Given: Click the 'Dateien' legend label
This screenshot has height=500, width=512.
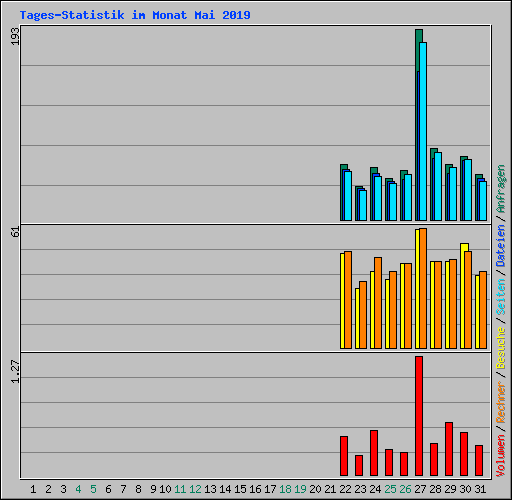Looking at the screenshot, I should click(501, 245).
